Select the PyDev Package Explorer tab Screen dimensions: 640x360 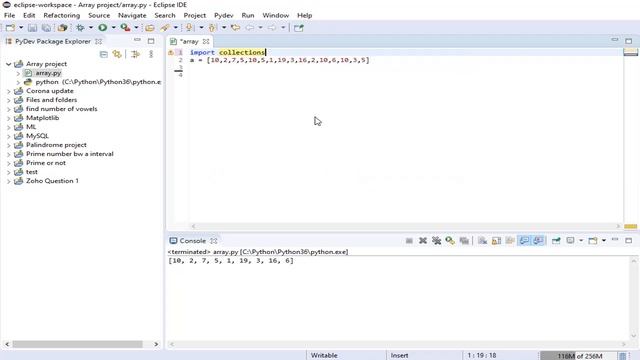point(53,41)
